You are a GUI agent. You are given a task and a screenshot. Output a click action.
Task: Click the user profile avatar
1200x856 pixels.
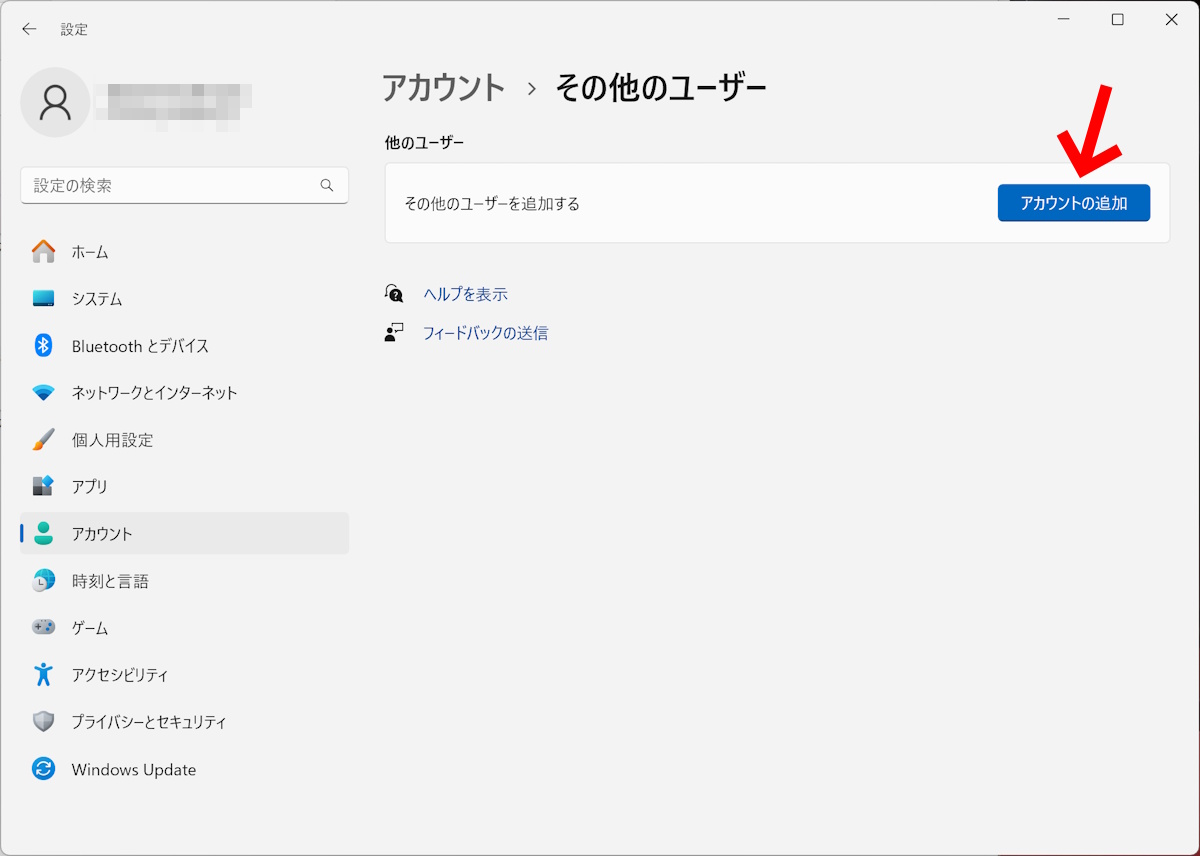click(55, 102)
